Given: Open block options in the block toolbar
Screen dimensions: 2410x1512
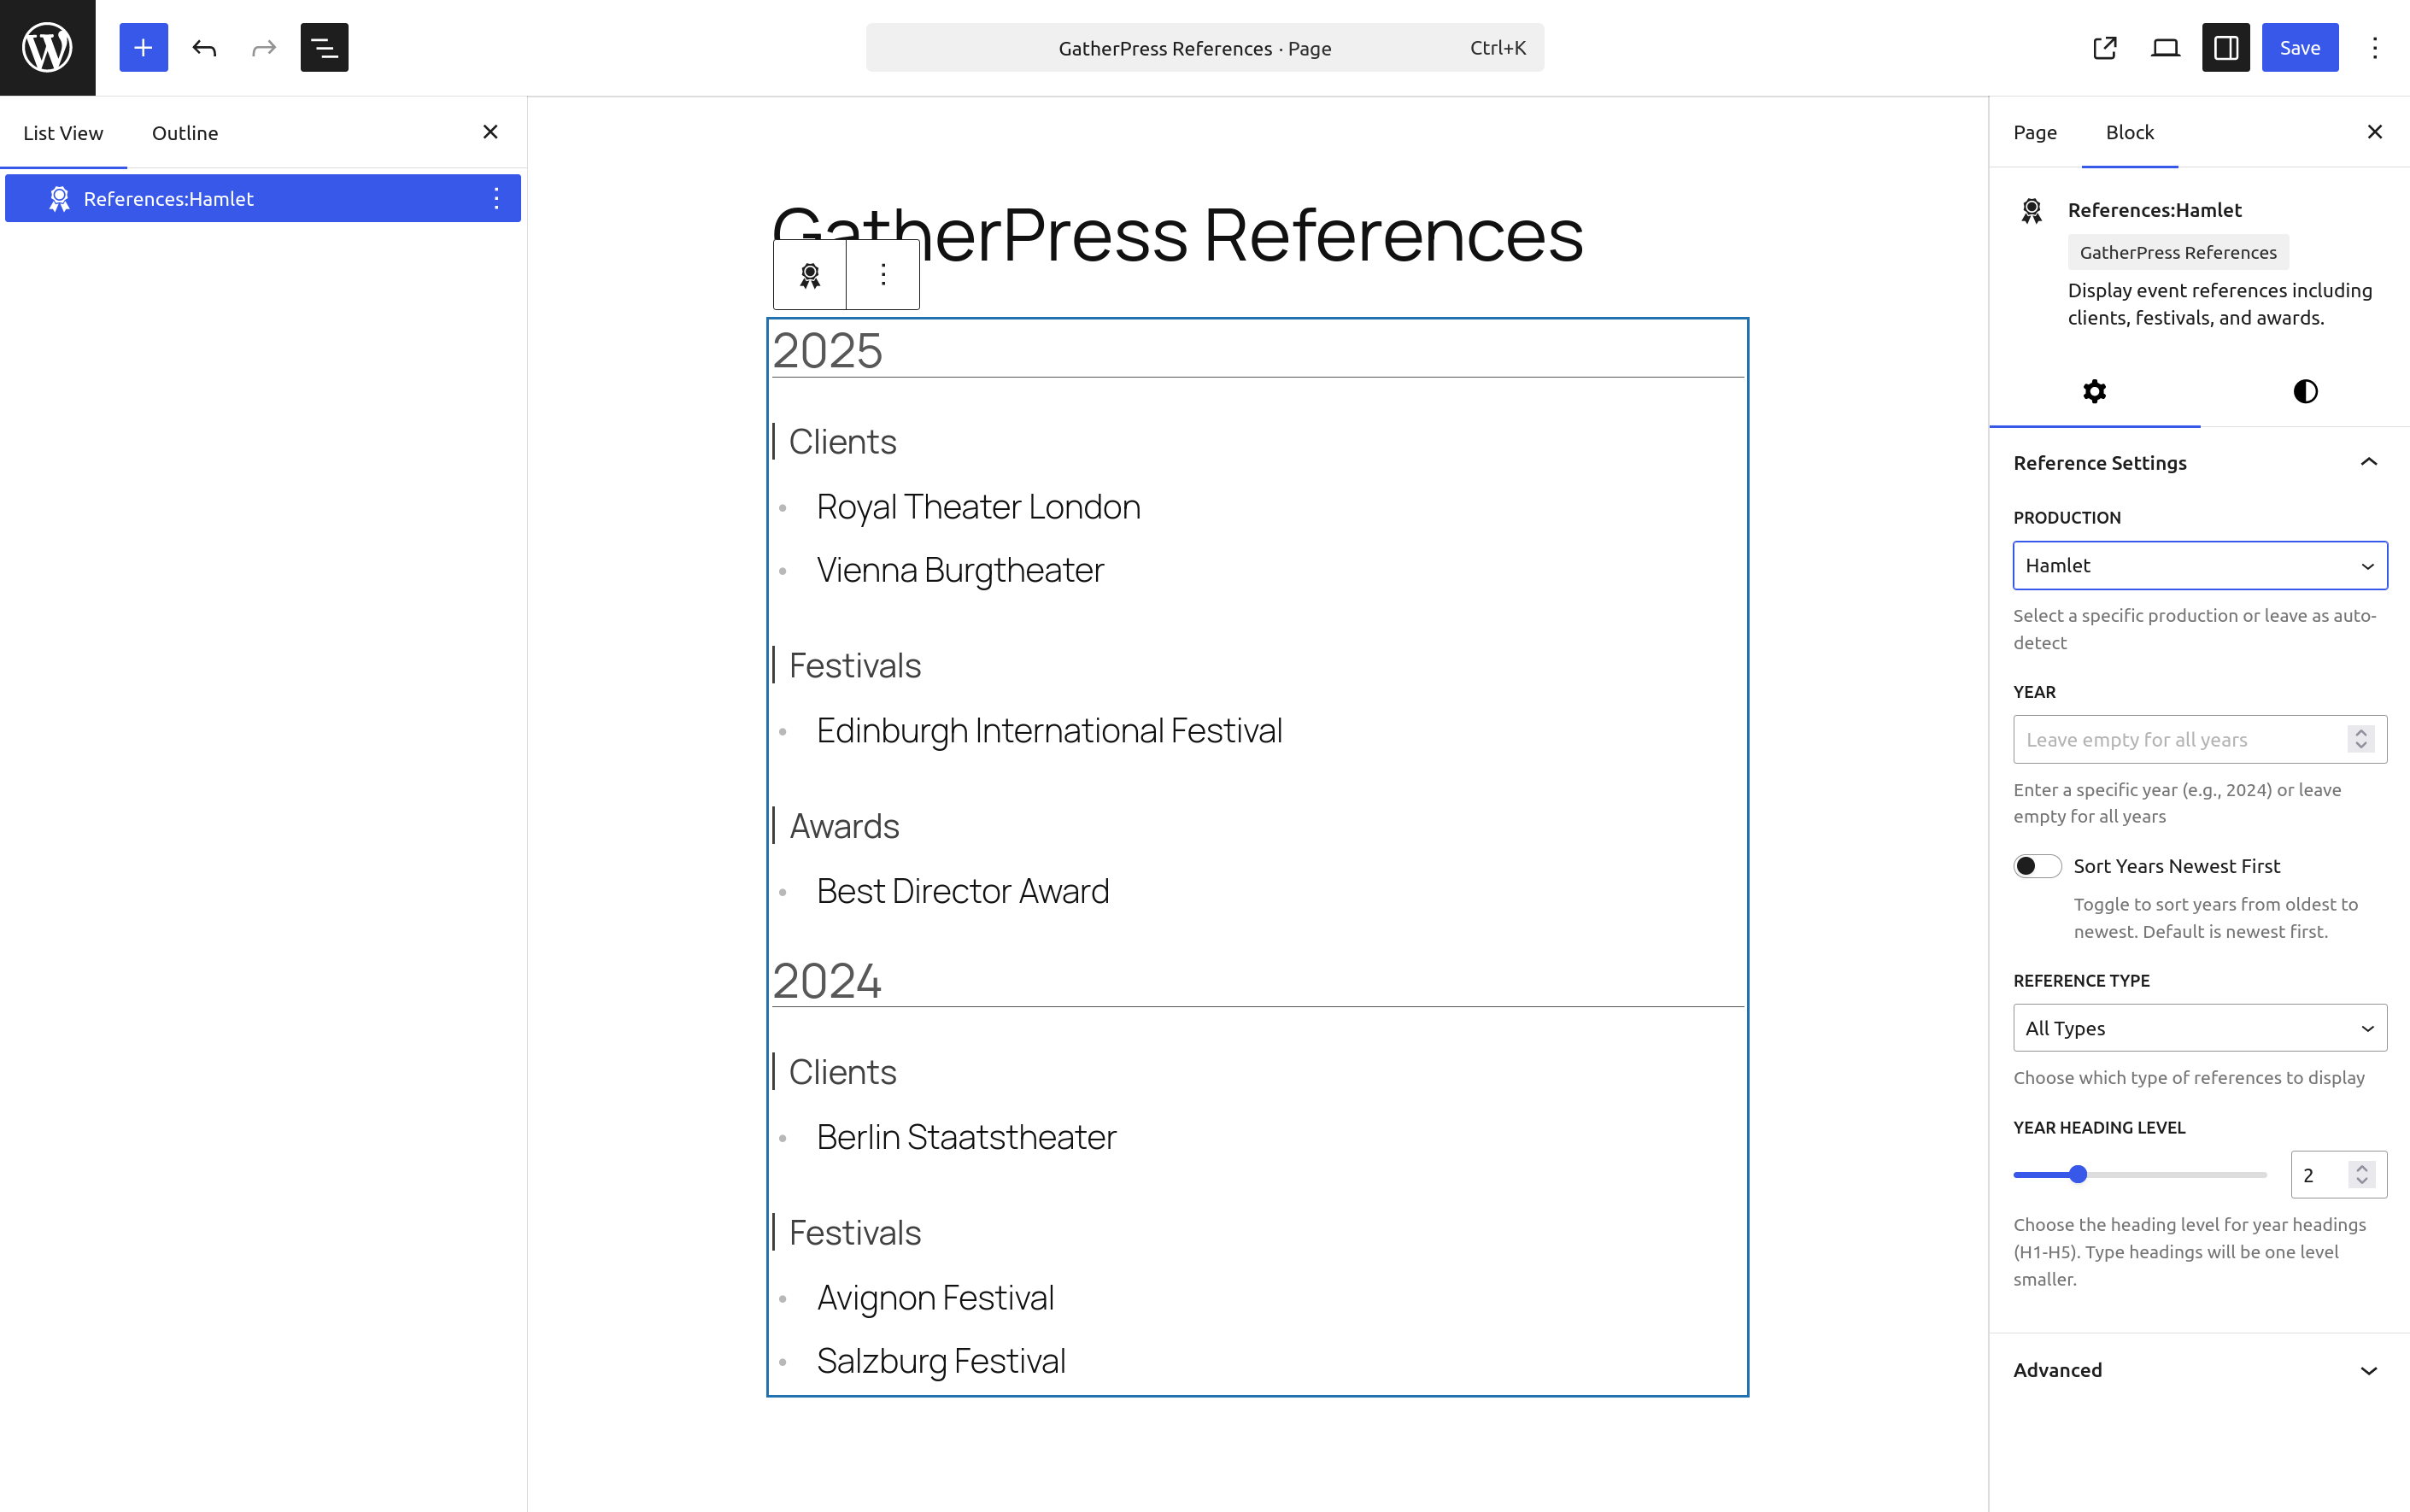Looking at the screenshot, I should (x=882, y=274).
